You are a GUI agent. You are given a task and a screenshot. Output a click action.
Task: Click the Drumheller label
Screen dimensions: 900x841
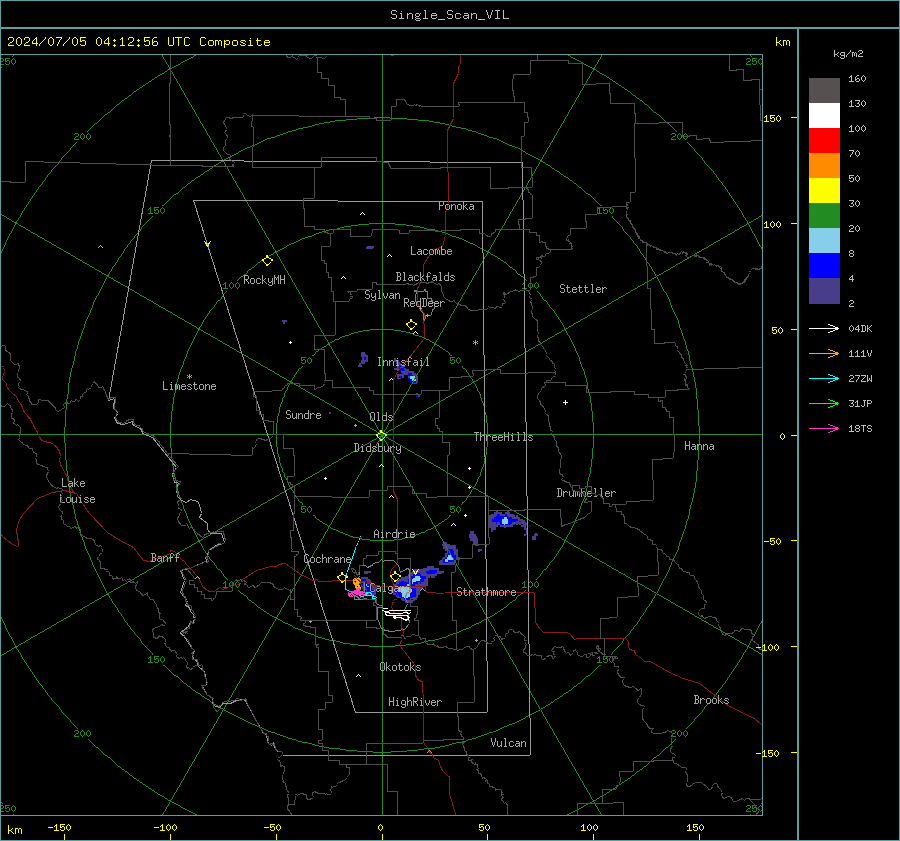point(586,493)
